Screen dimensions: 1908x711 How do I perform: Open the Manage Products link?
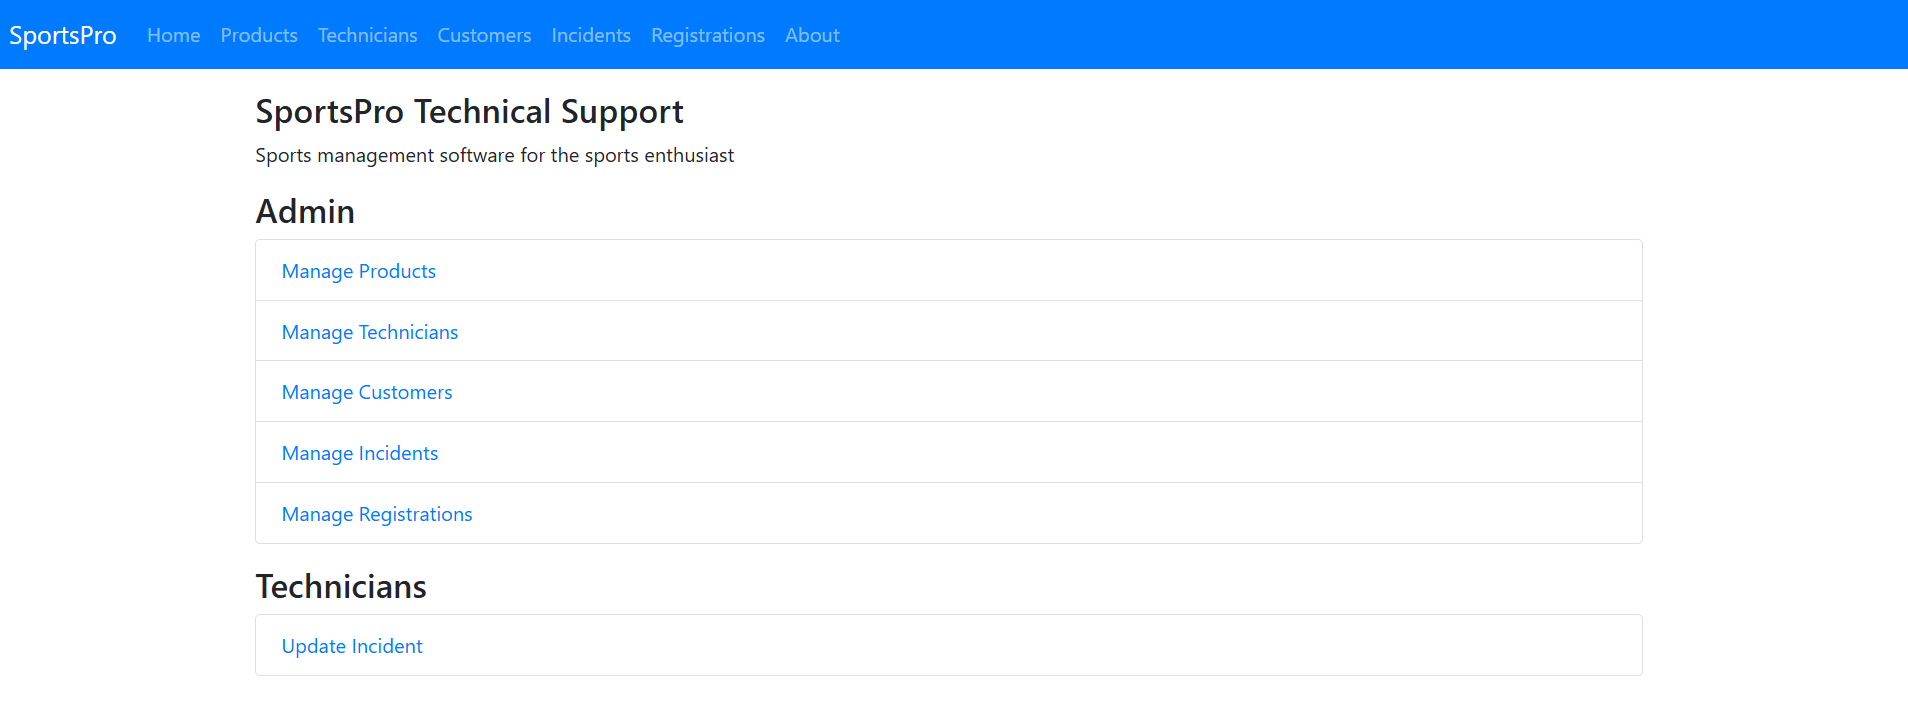(x=359, y=271)
